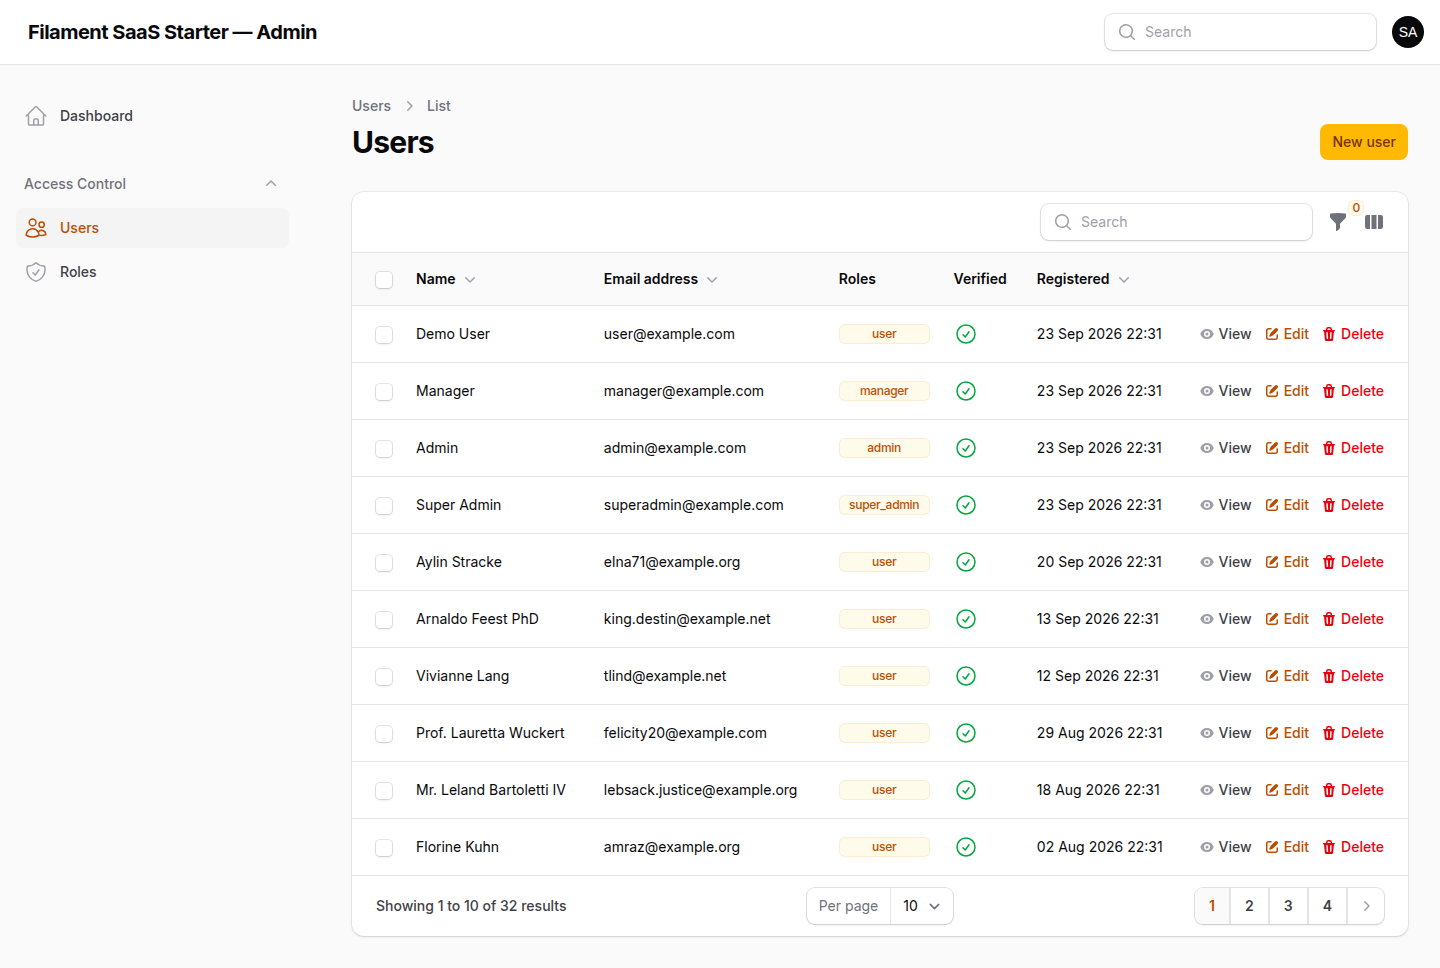Click into the table Search input
The width and height of the screenshot is (1440, 968).
coord(1176,222)
